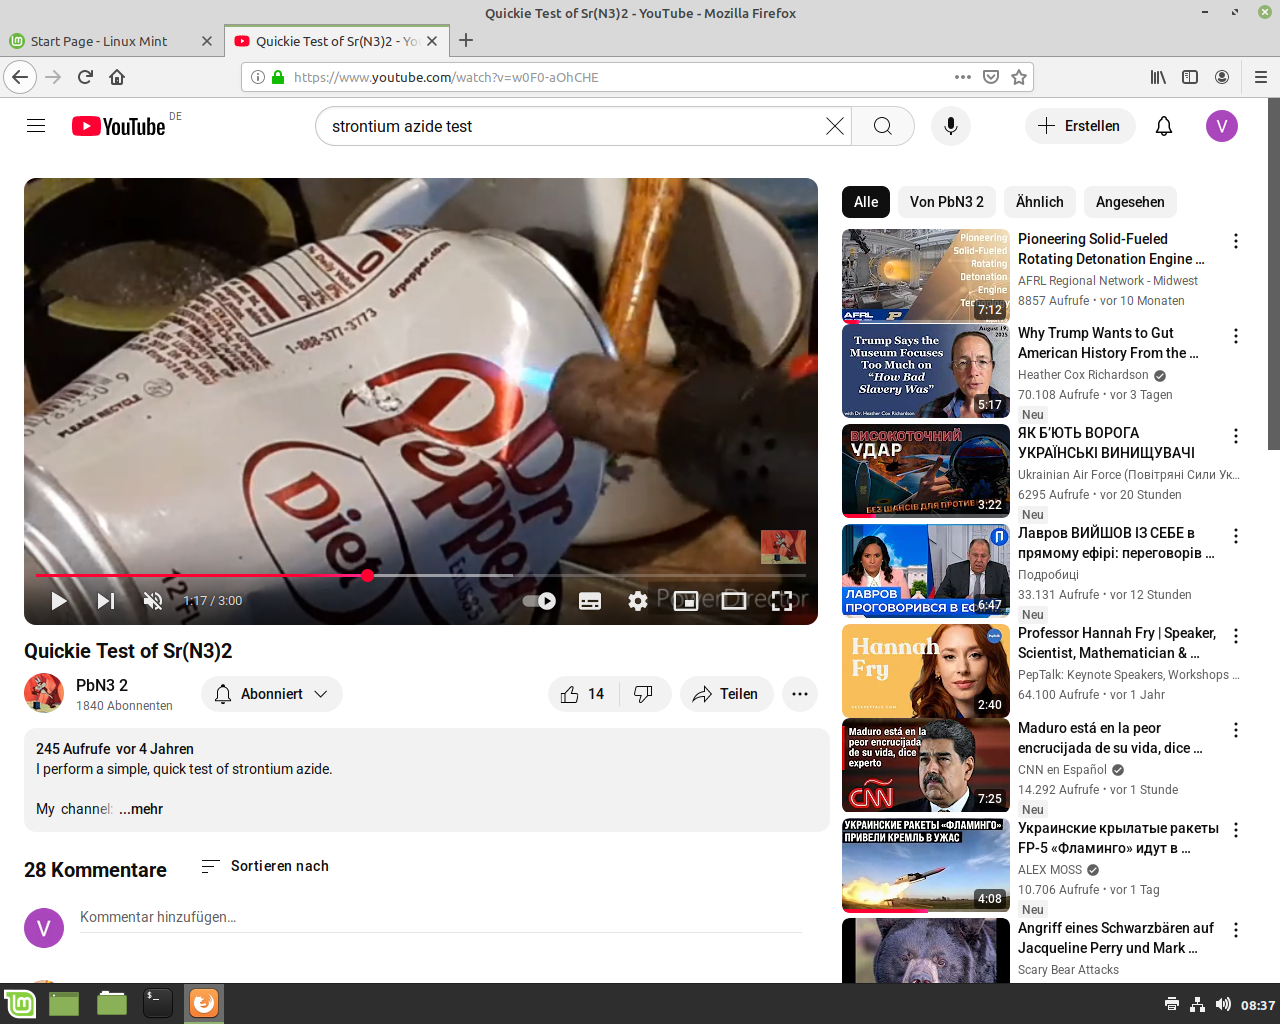Reload the page in Firefox
The height and width of the screenshot is (1024, 1280).
point(85,77)
